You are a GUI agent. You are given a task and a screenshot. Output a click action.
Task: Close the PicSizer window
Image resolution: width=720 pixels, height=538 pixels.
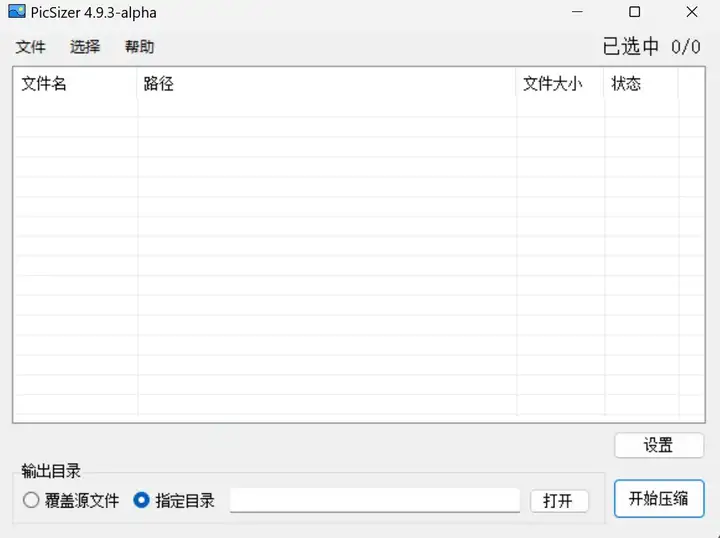point(692,12)
